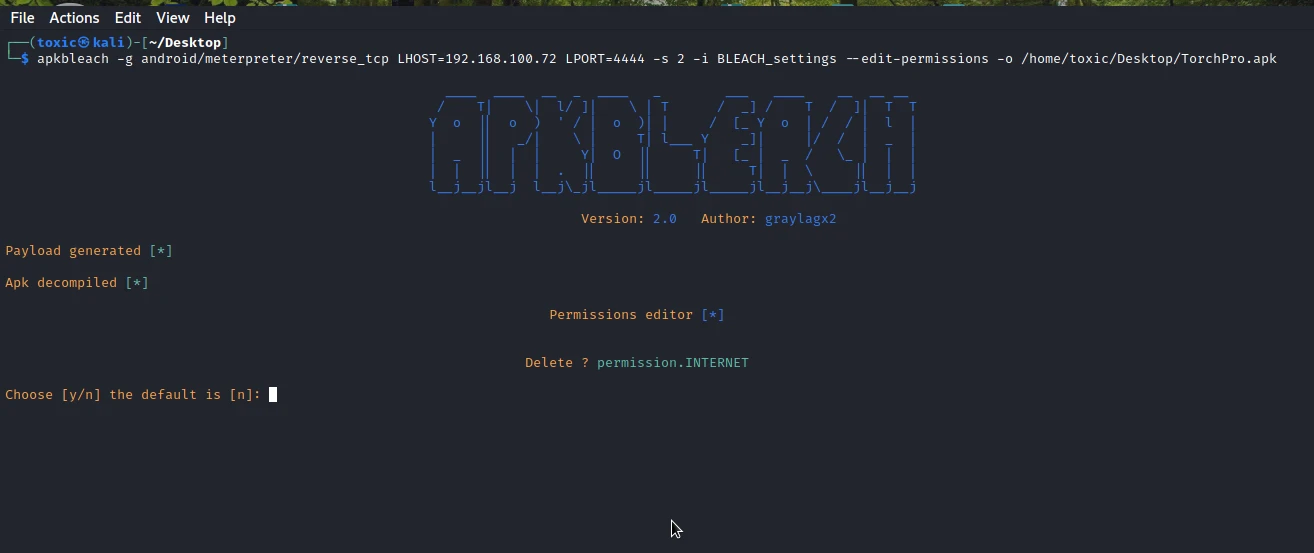The width and height of the screenshot is (1314, 553).
Task: Click the 'Permissions editor [*]' heading
Action: coord(637,315)
